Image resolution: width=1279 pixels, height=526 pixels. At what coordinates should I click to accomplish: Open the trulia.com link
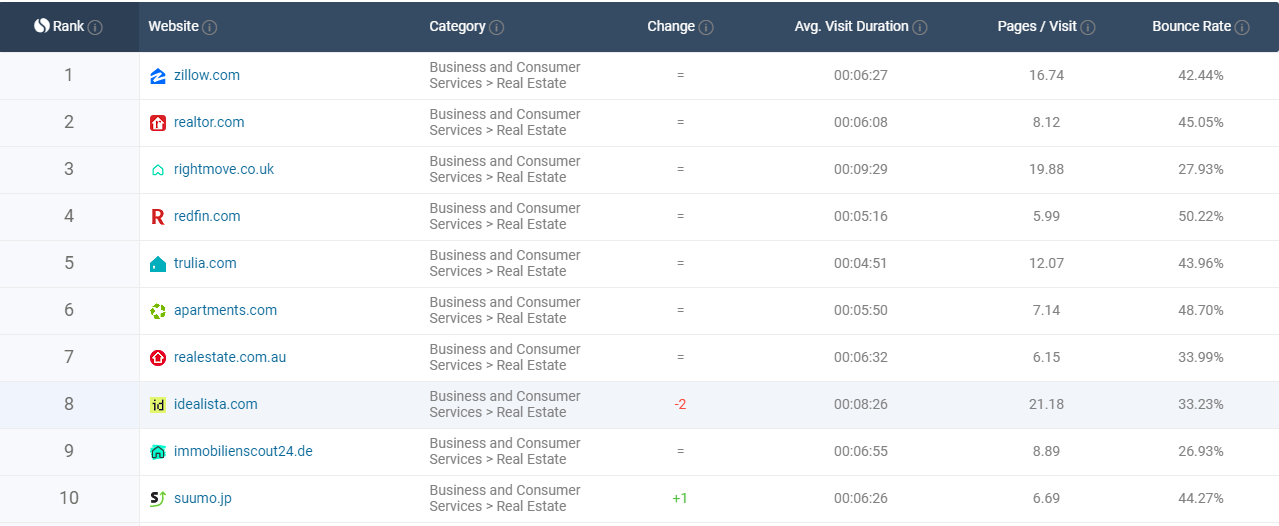[x=205, y=263]
